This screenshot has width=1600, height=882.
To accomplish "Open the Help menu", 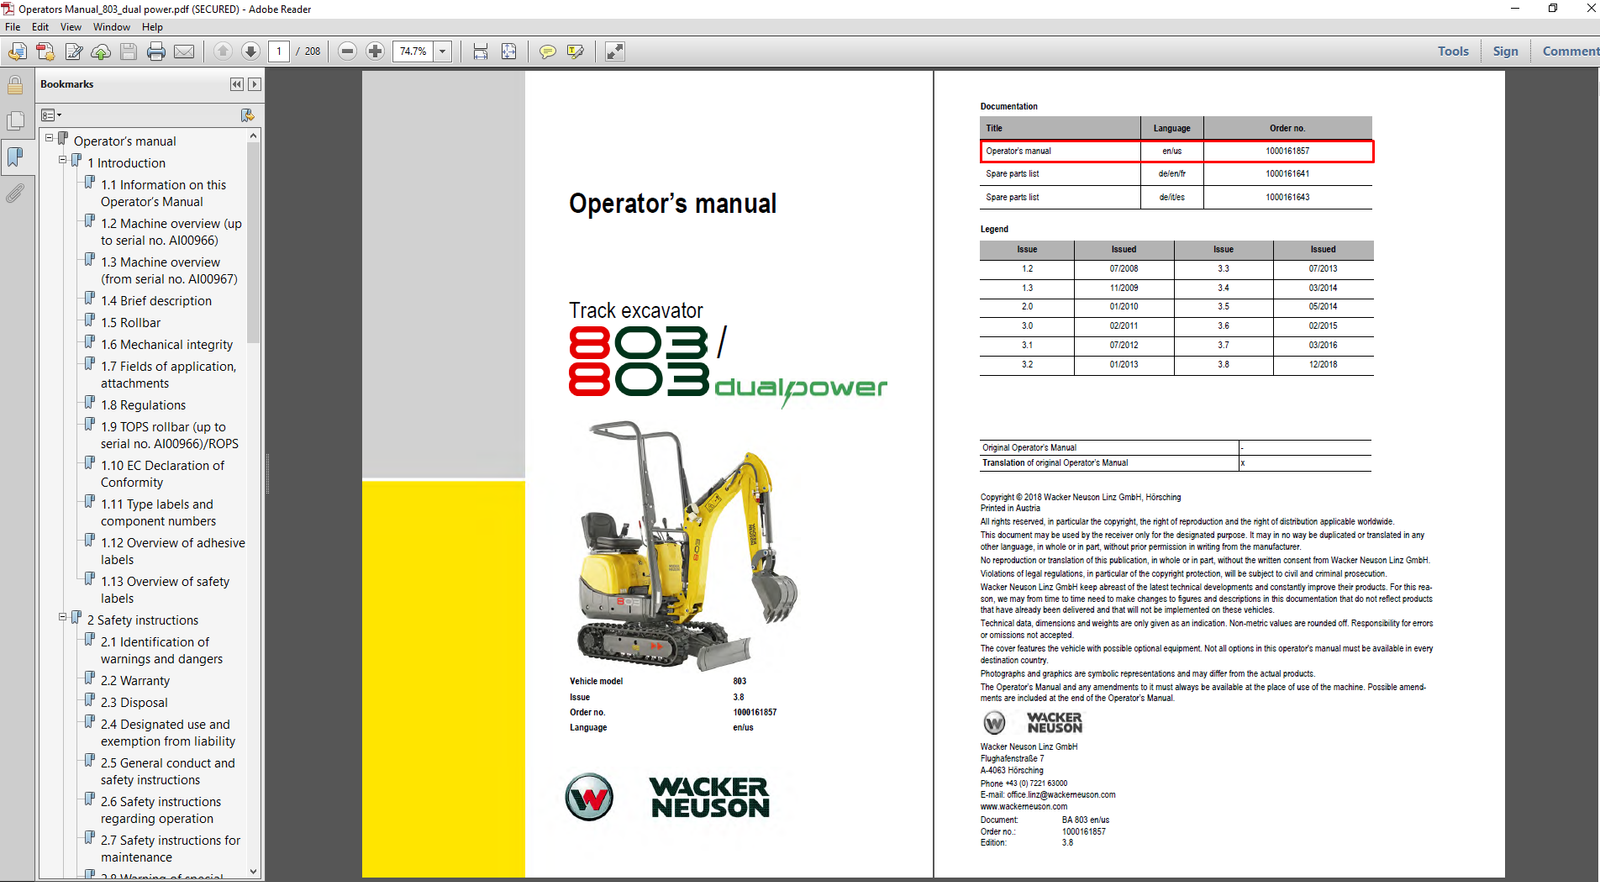I will [x=152, y=27].
